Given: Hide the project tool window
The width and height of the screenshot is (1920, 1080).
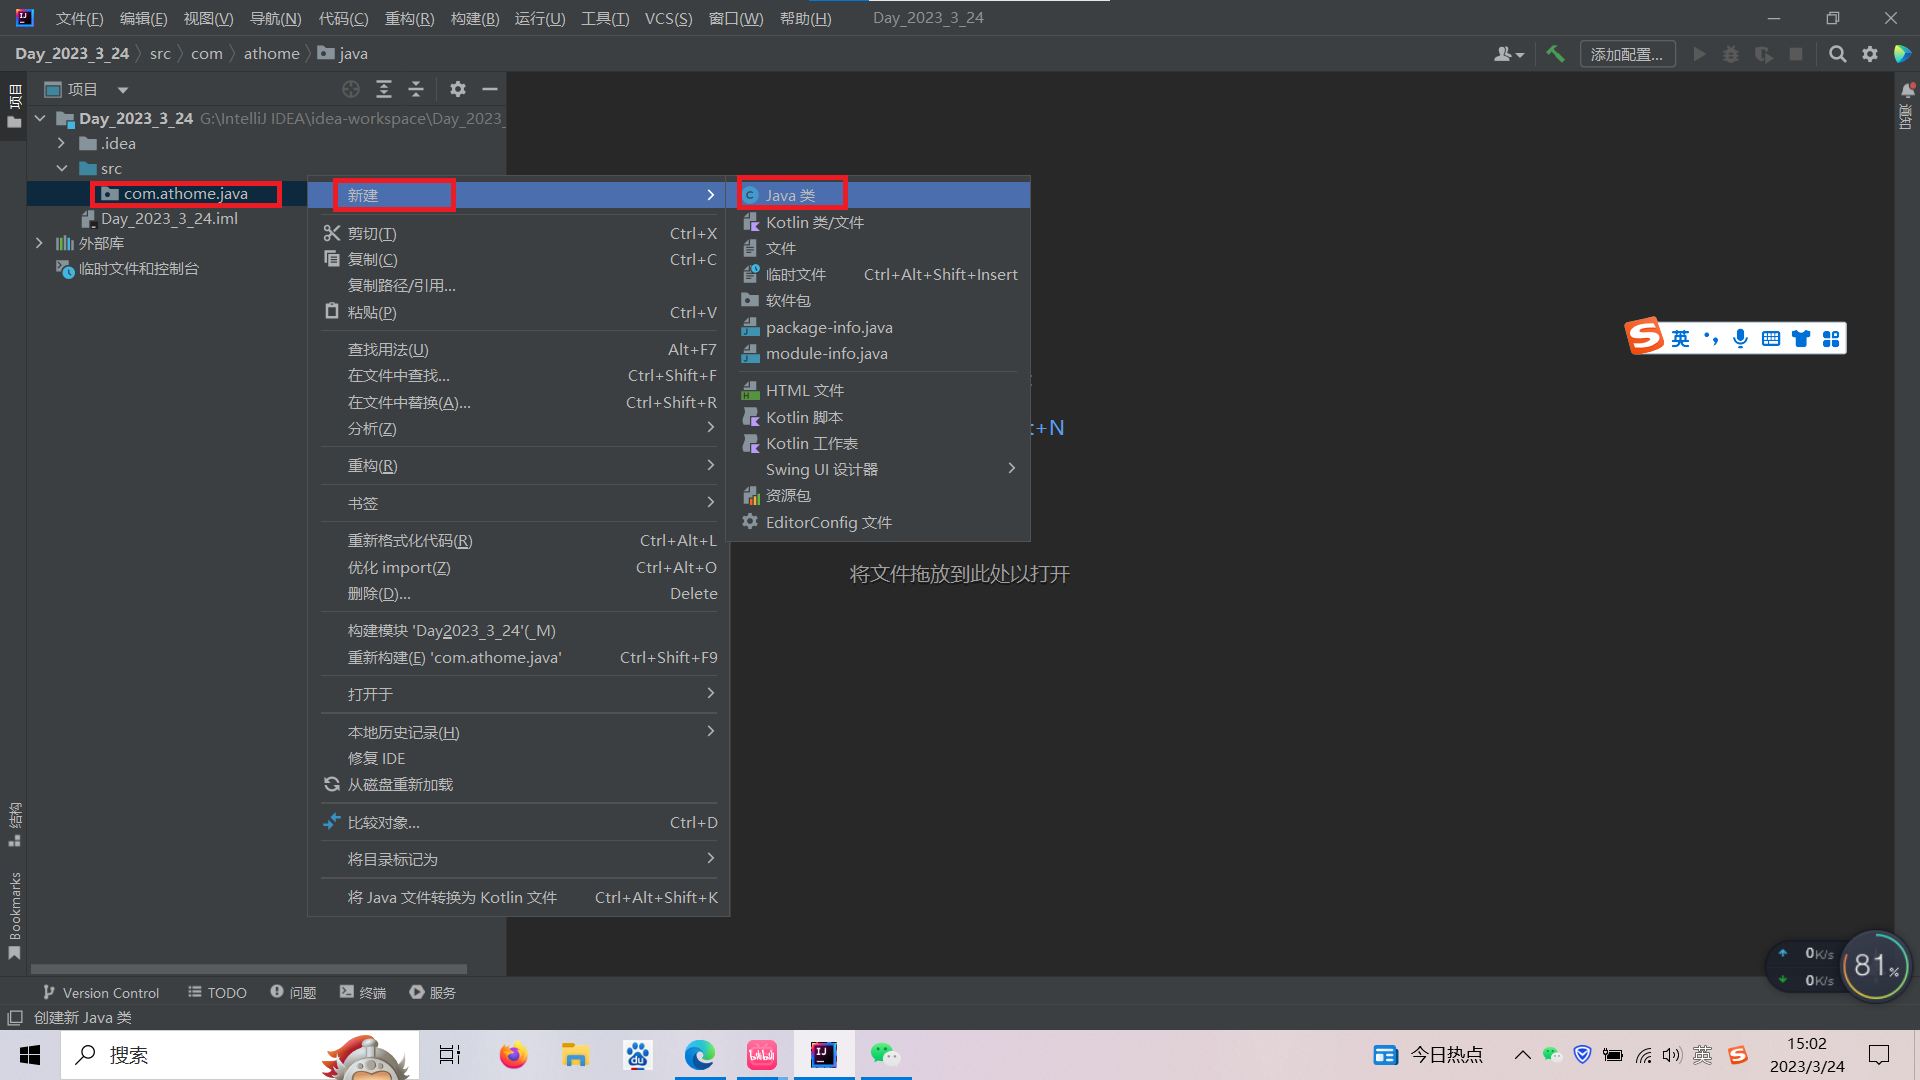Looking at the screenshot, I should 489,89.
